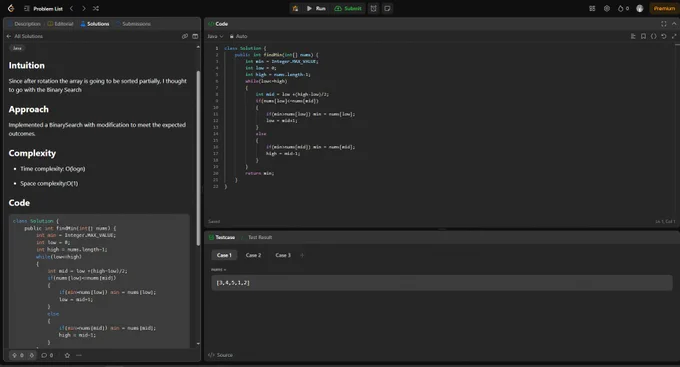Click the curly braces icon in editor
Viewport: 680px width, 367px height.
654,36
